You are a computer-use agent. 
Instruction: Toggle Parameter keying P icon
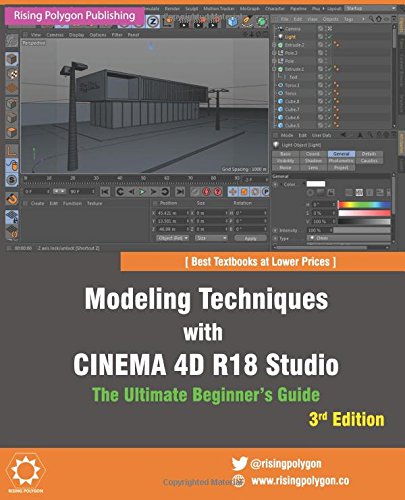tap(265, 192)
